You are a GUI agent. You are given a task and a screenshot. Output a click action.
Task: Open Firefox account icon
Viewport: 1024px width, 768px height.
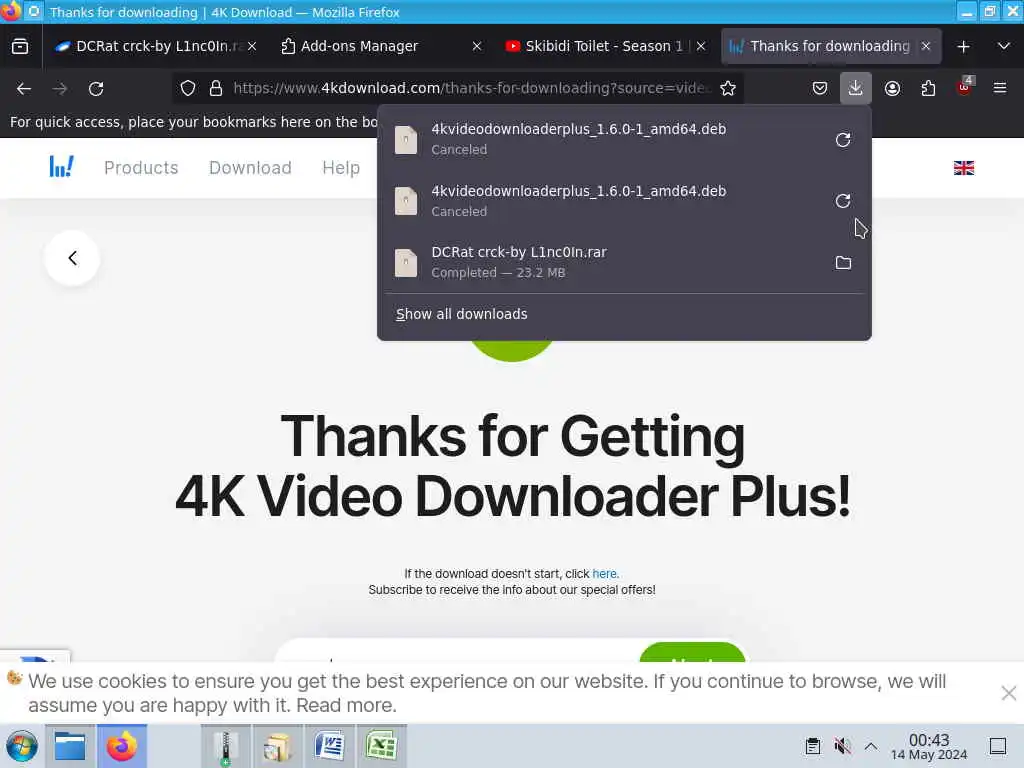pos(892,88)
